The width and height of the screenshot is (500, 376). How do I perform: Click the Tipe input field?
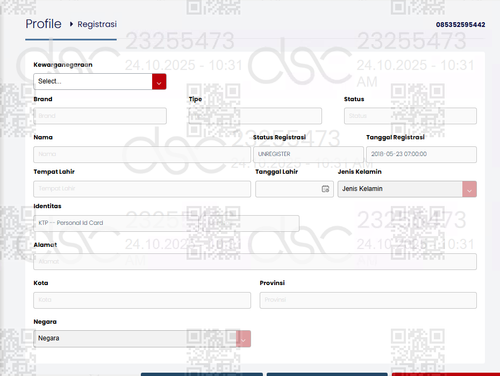click(255, 116)
